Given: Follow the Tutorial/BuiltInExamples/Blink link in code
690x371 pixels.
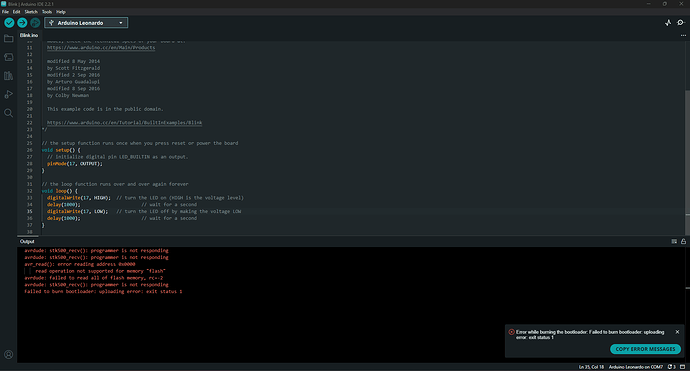Looking at the screenshot, I should point(125,123).
